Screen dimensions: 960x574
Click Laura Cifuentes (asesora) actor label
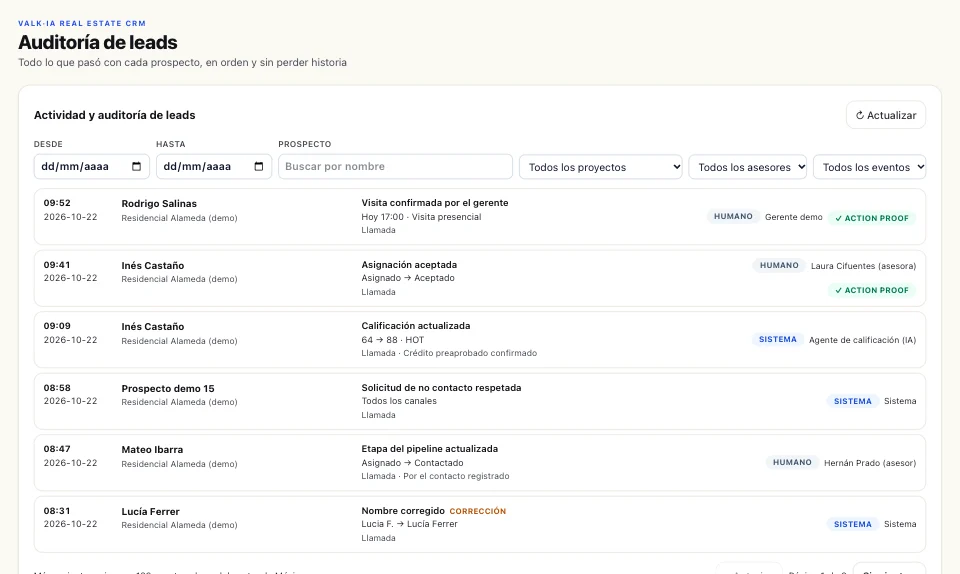tap(863, 266)
